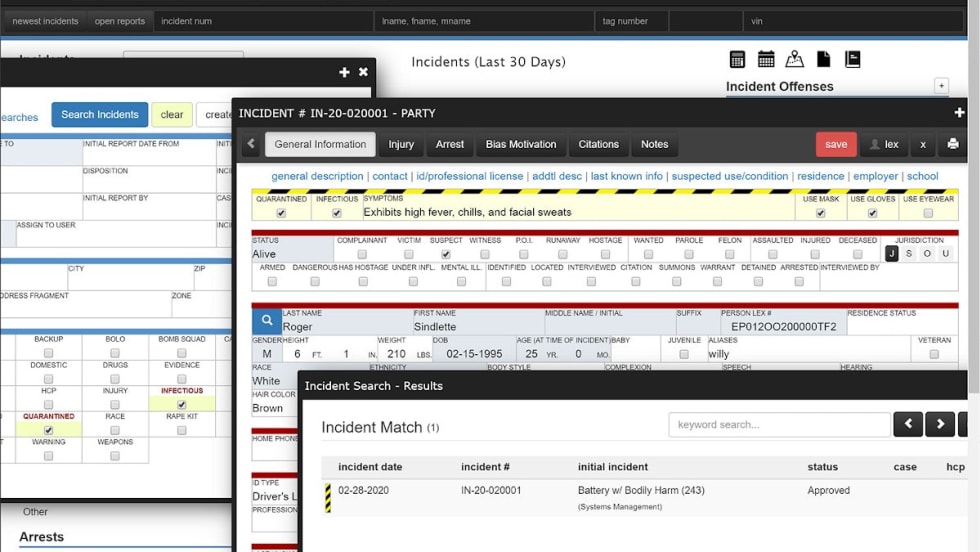Uncheck the Quarantined checkbox in party form
This screenshot has height=552, width=980.
click(281, 213)
